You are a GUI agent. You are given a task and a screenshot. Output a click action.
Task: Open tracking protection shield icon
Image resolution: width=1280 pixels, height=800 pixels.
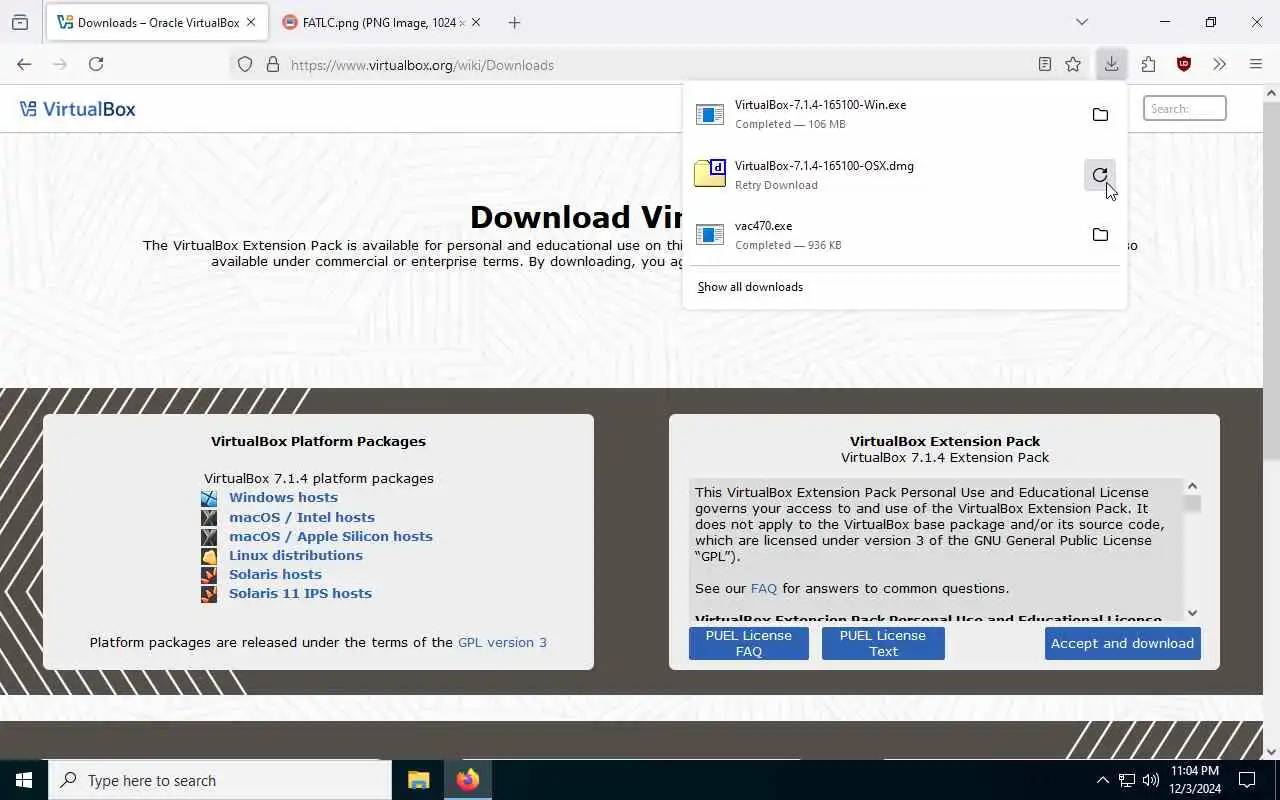245,65
